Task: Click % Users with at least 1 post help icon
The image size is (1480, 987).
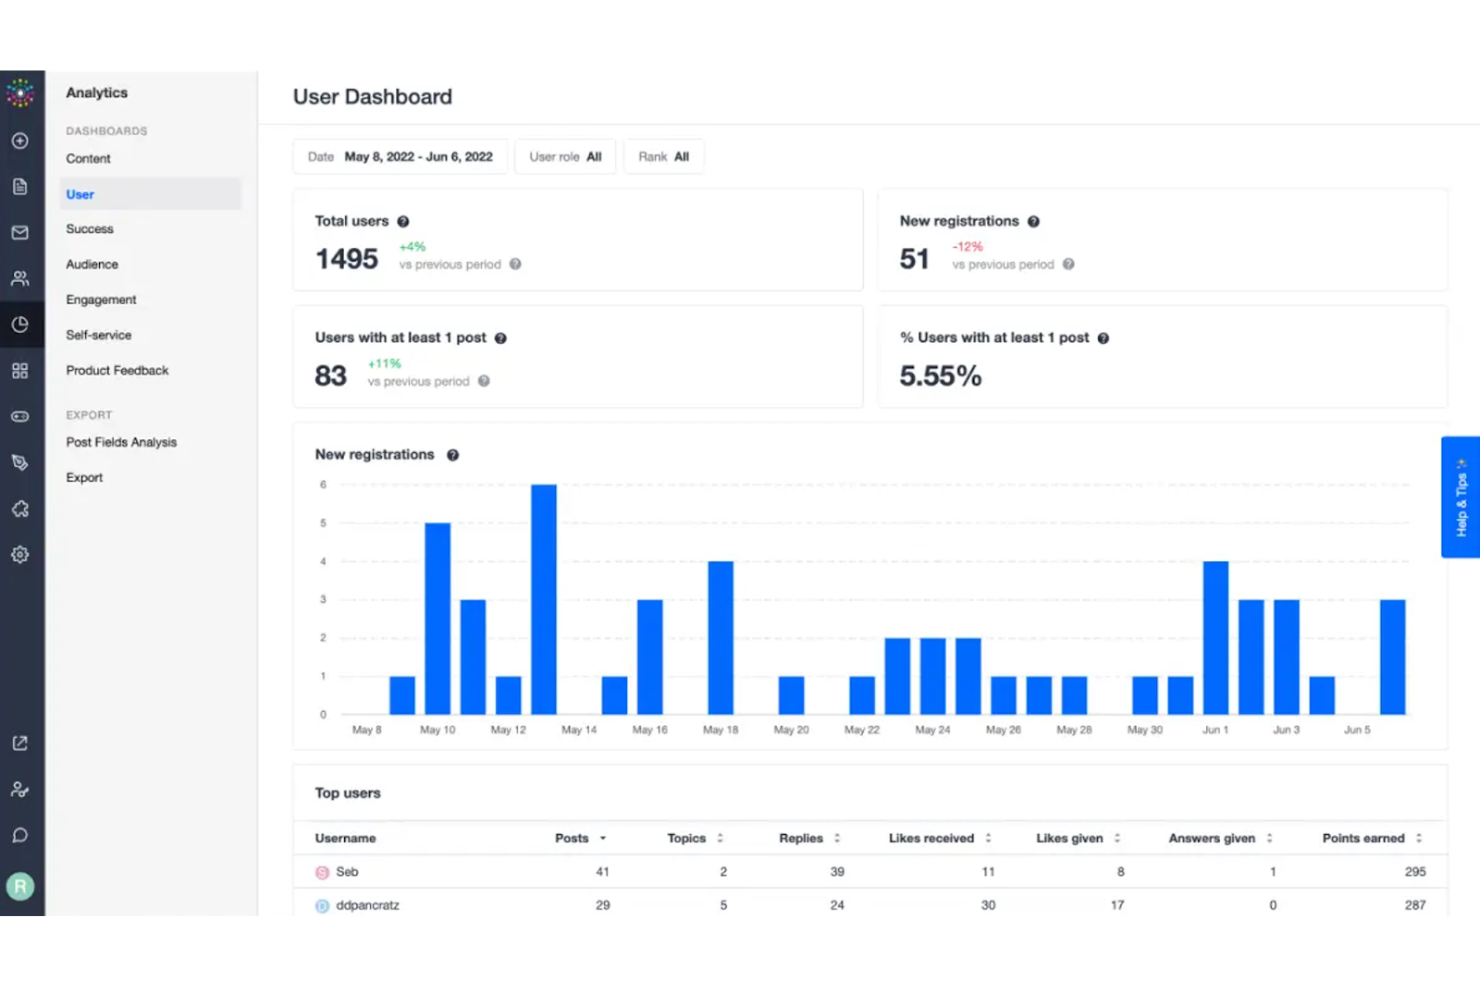Action: click(x=1103, y=339)
